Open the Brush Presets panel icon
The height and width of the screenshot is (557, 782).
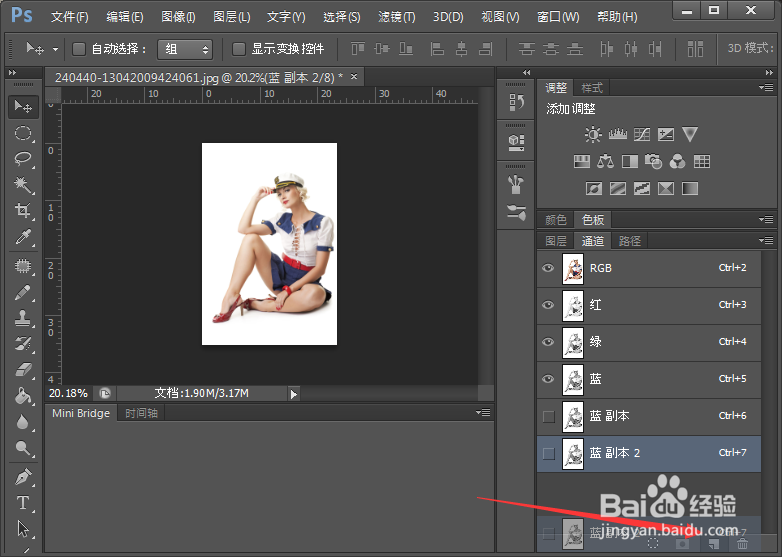coord(516,213)
